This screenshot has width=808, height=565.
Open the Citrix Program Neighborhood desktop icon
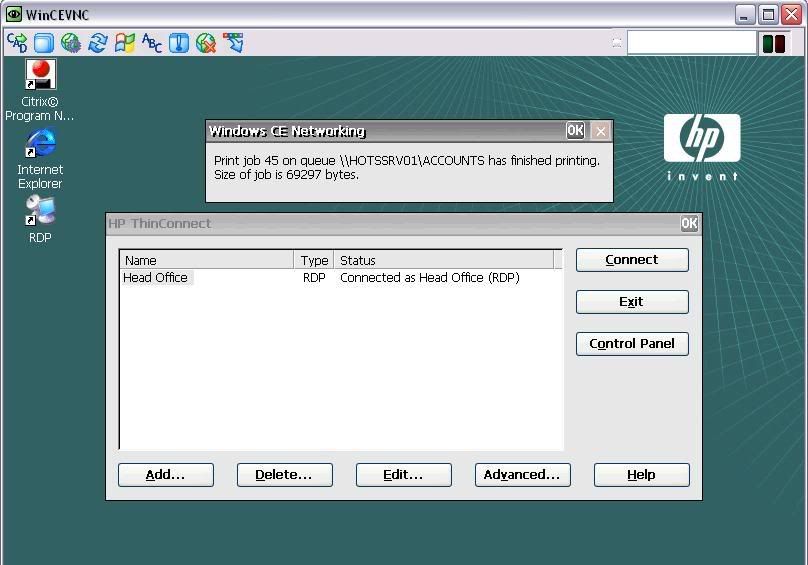pyautogui.click(x=40, y=91)
